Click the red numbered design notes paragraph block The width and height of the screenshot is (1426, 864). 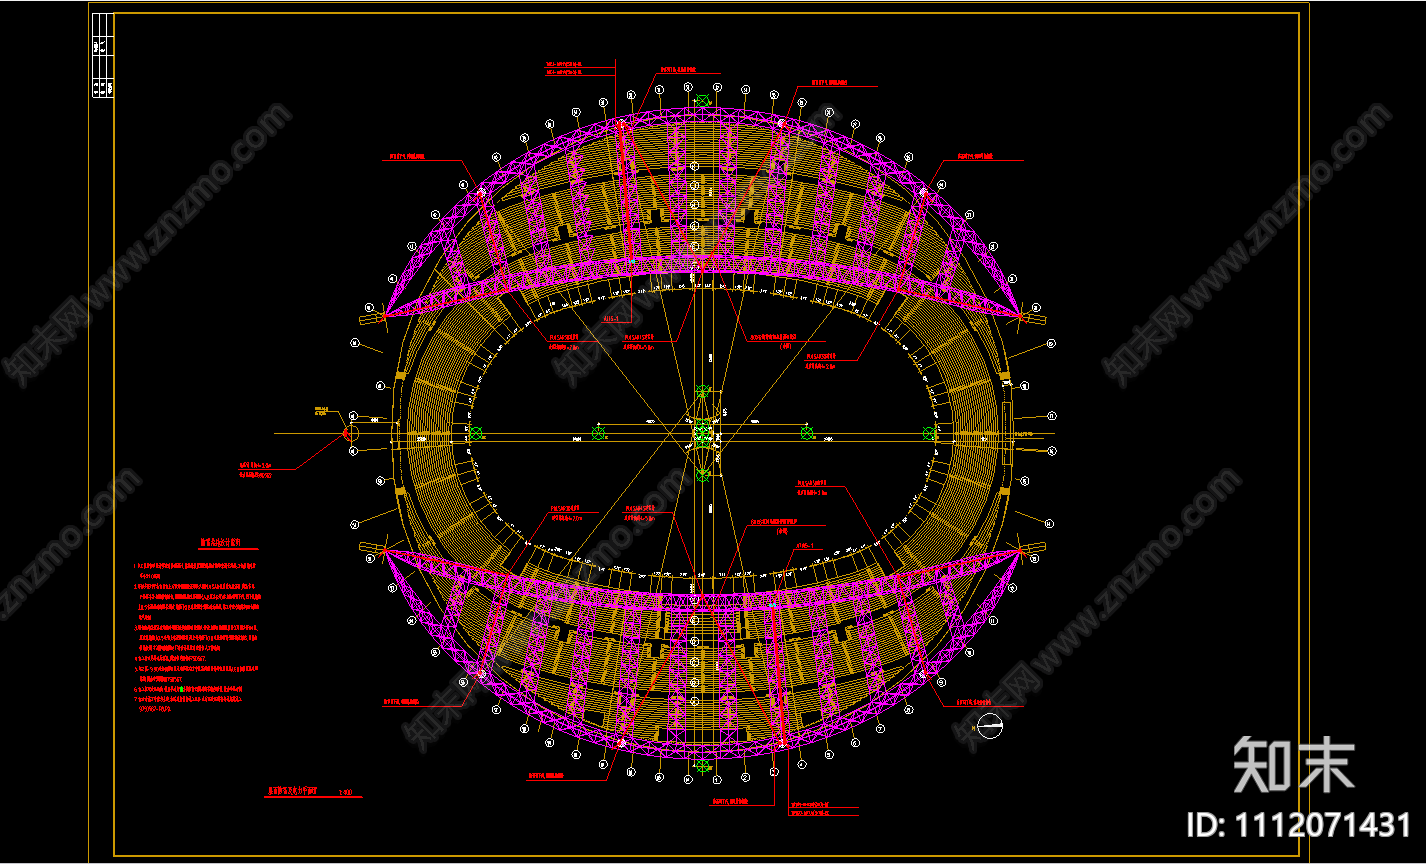[199, 638]
